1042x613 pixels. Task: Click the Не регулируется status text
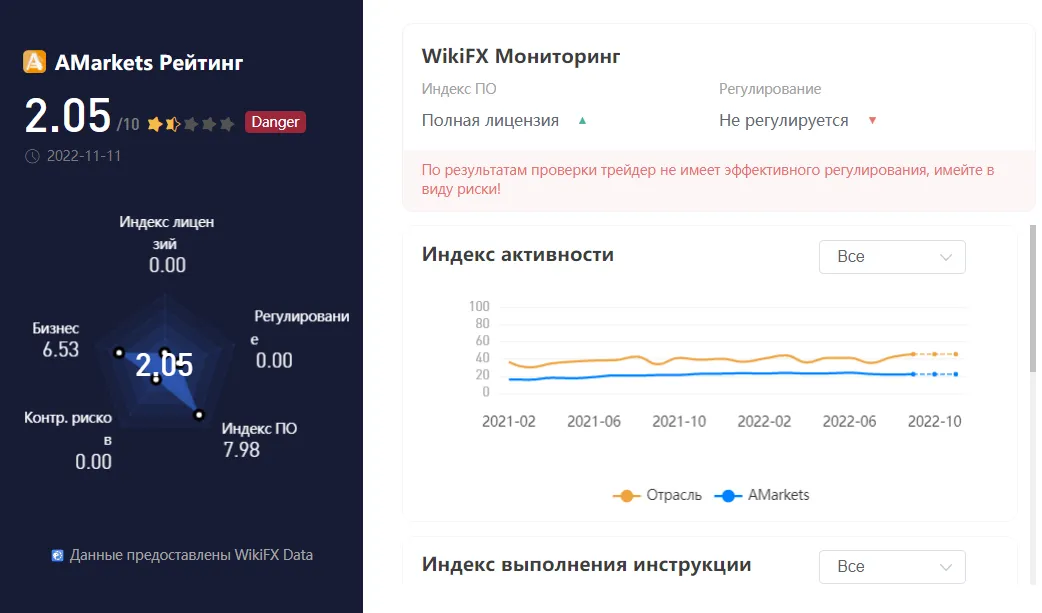pos(783,120)
